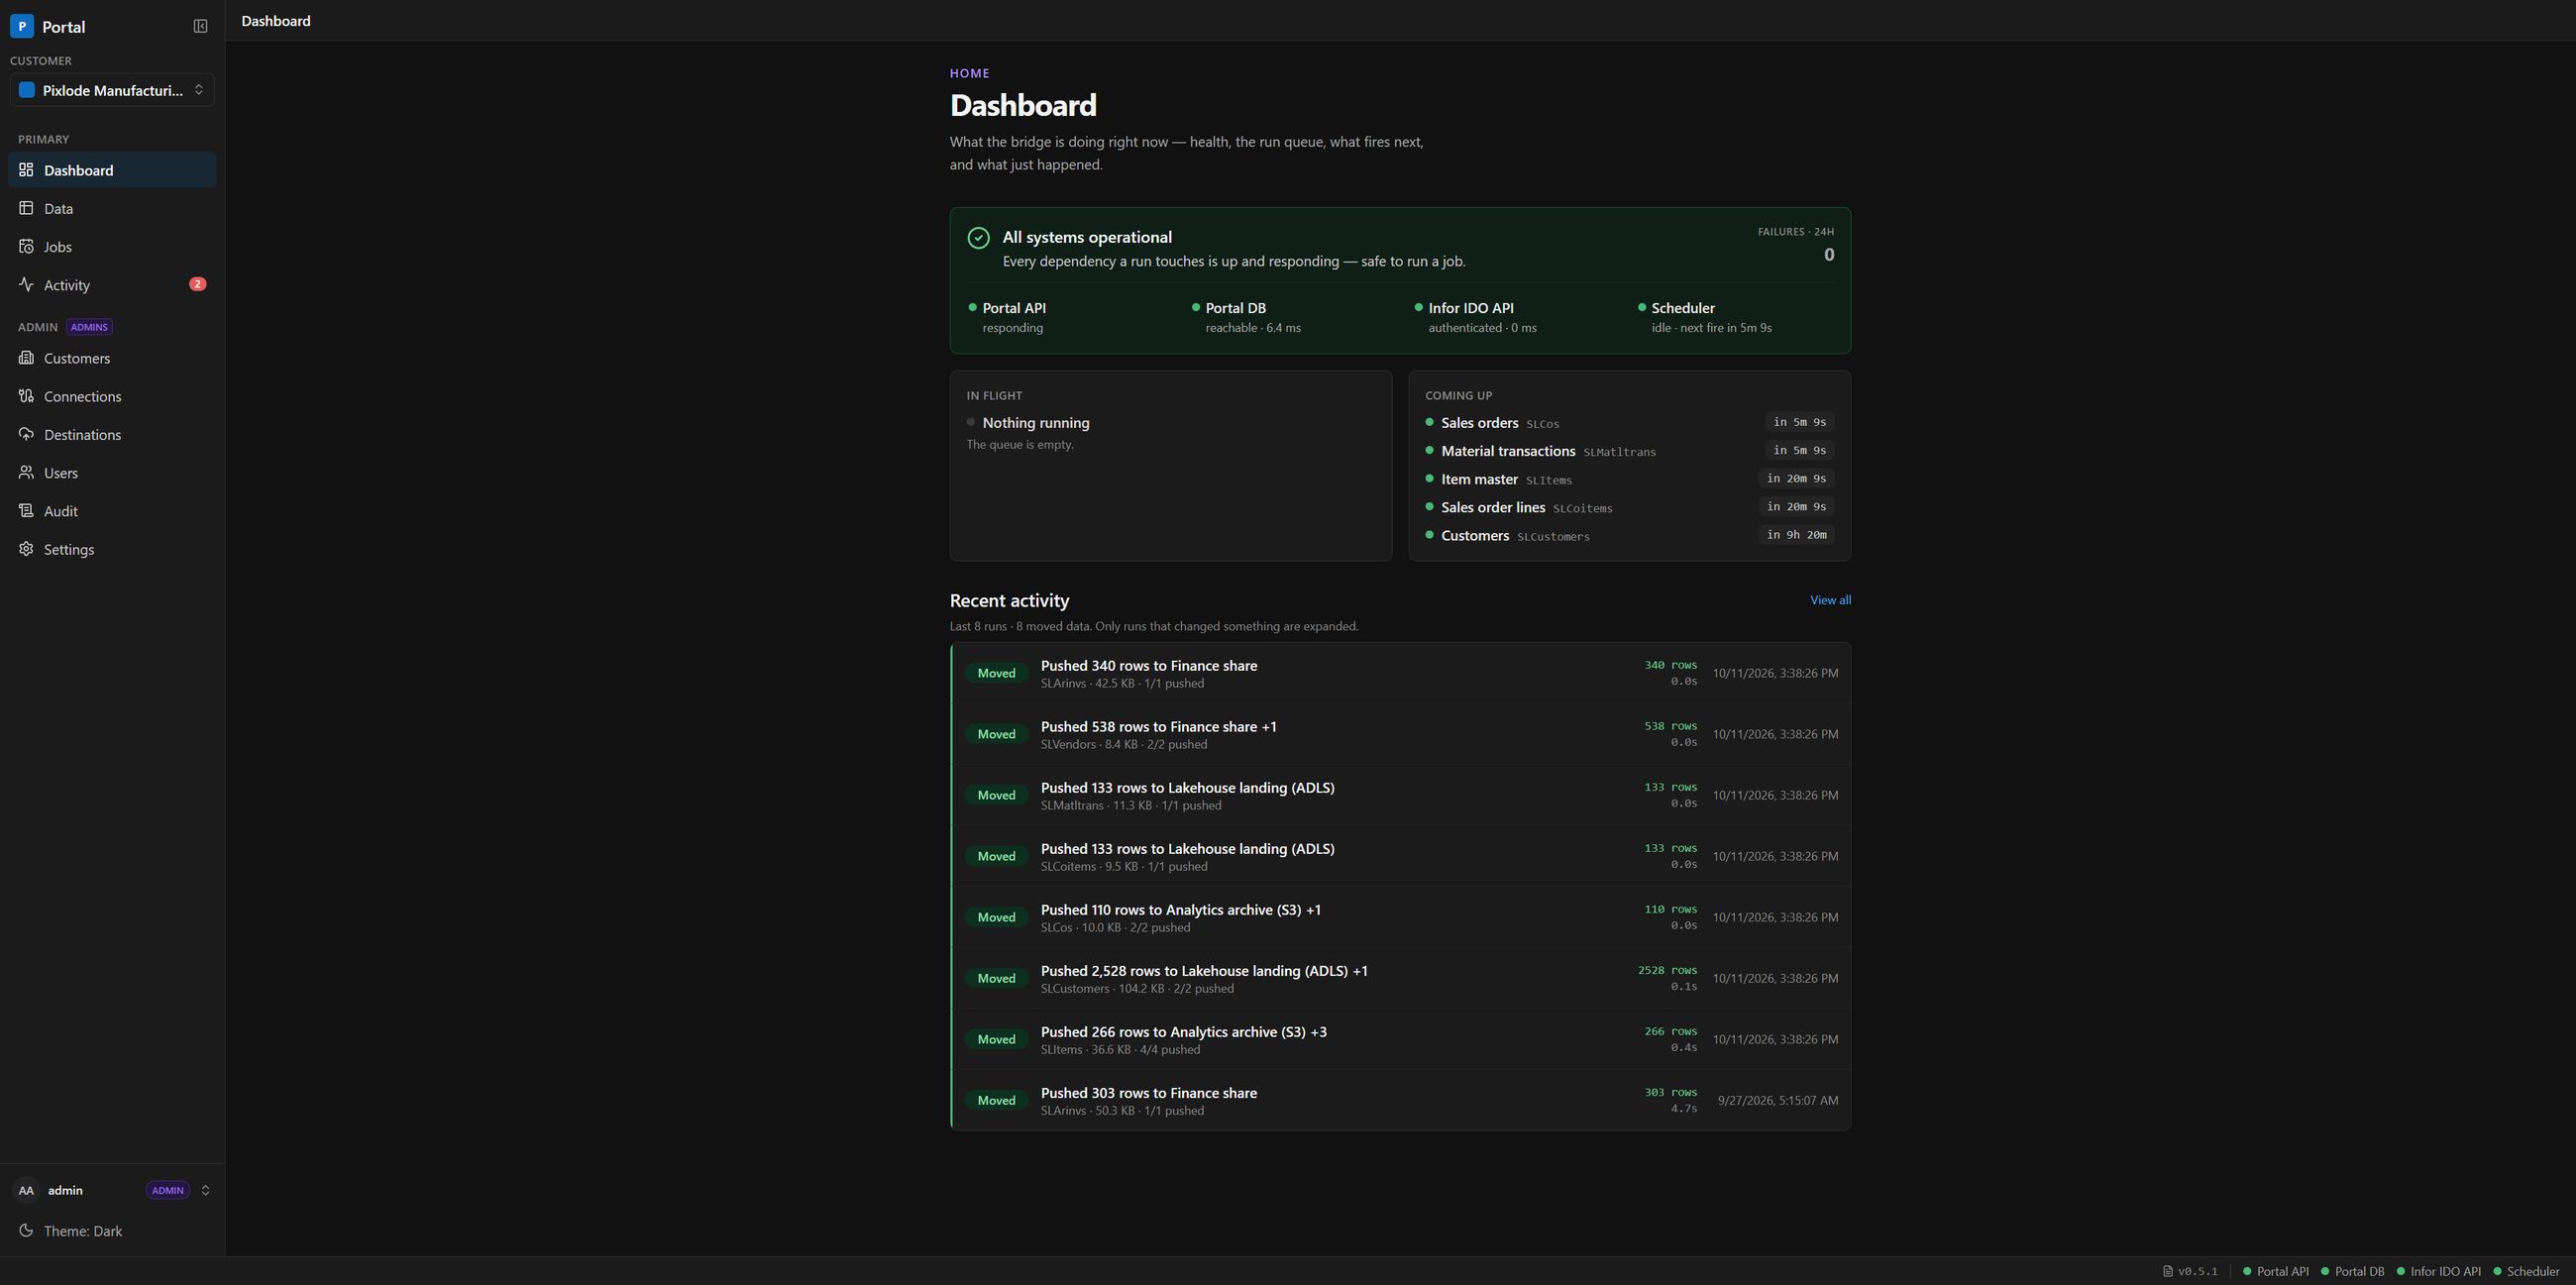Viewport: 2576px width, 1285px height.
Task: Go to the Data page
Action: 112,208
